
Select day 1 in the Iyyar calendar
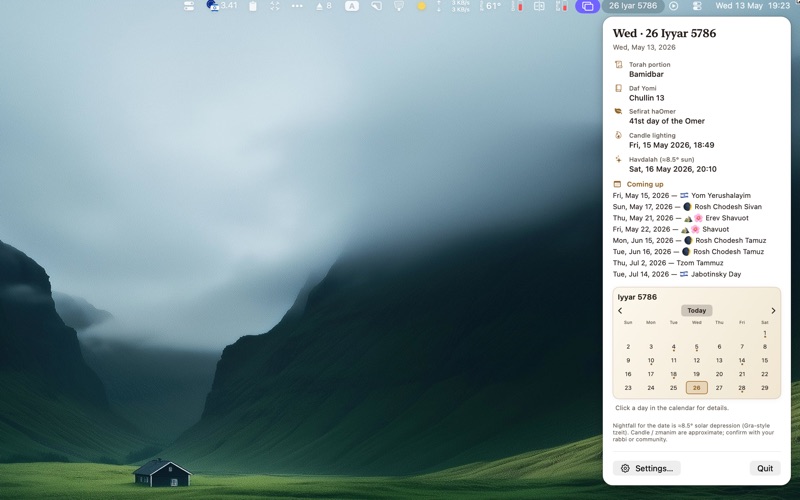coord(765,334)
